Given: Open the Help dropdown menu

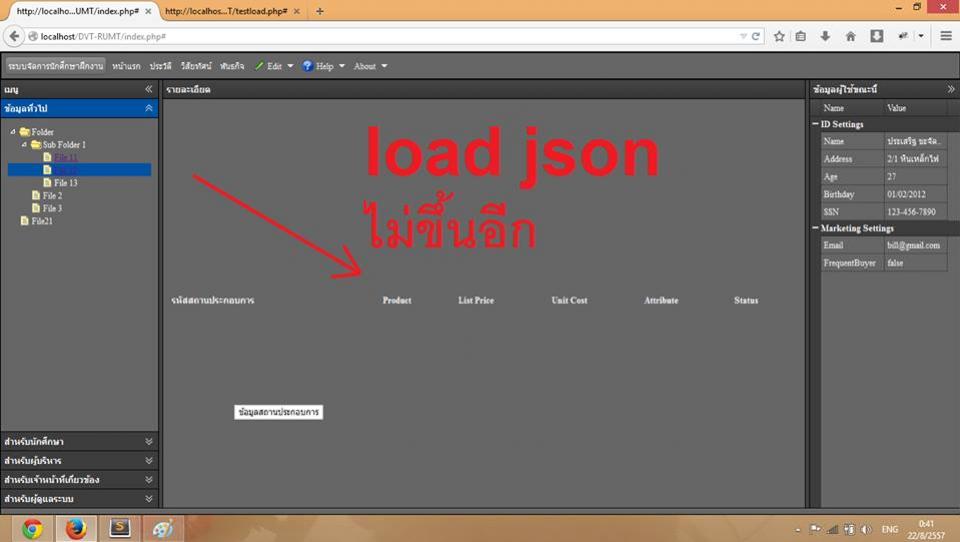Looking at the screenshot, I should click(324, 66).
